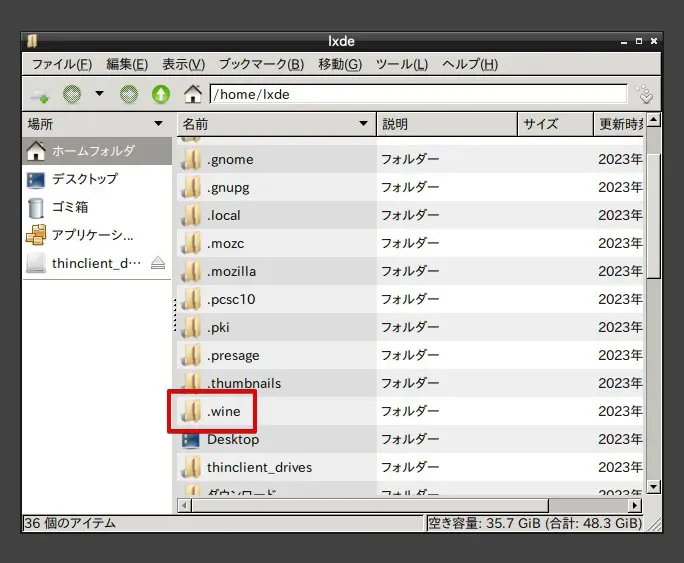
Task: Click the /home/lxde path field
Action: coord(417,95)
